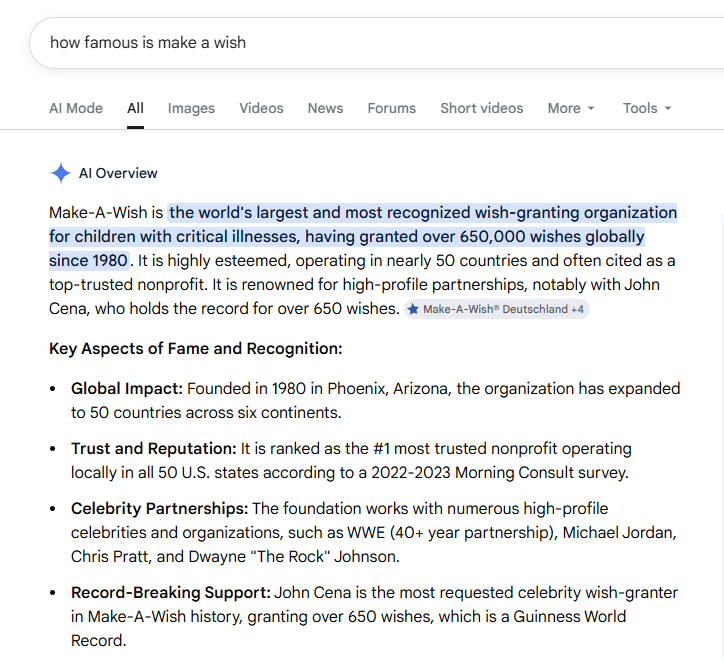Open the Forums tab
This screenshot has height=666, width=724.
click(392, 108)
